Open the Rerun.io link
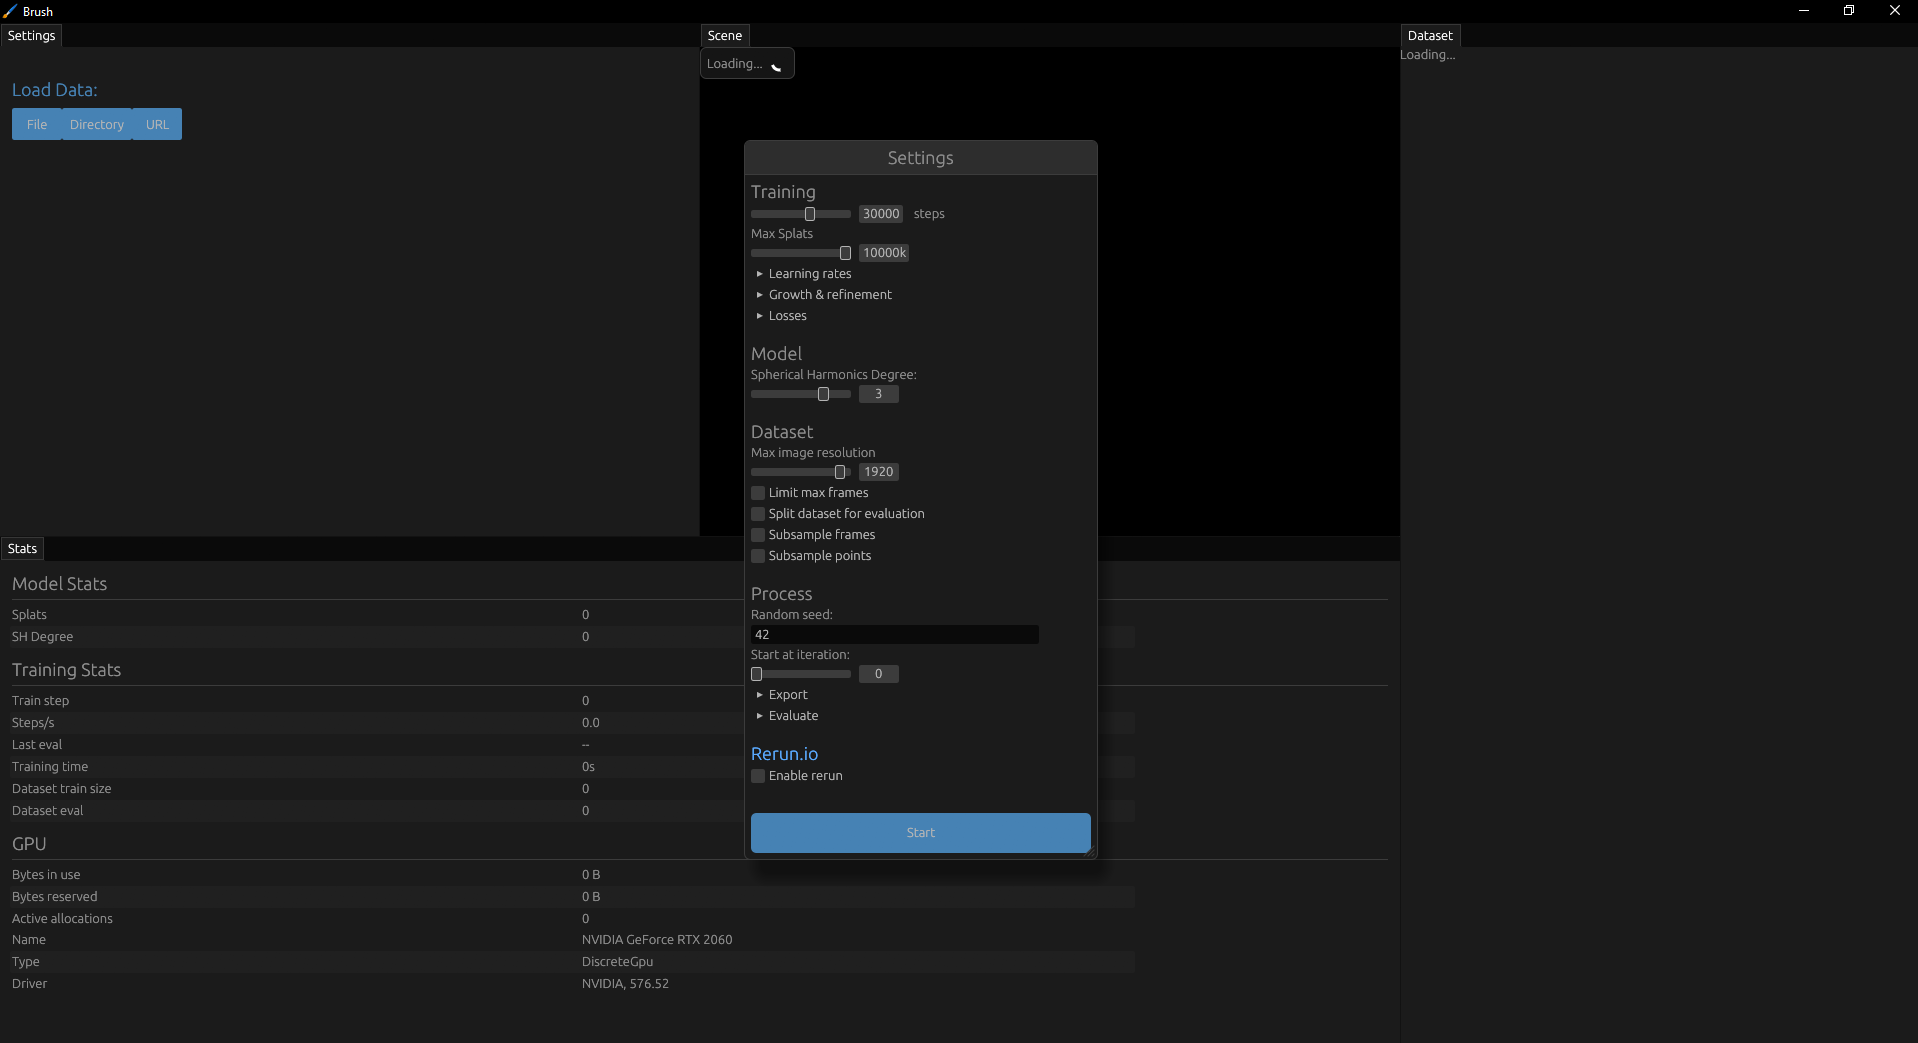1918x1043 pixels. [x=784, y=753]
